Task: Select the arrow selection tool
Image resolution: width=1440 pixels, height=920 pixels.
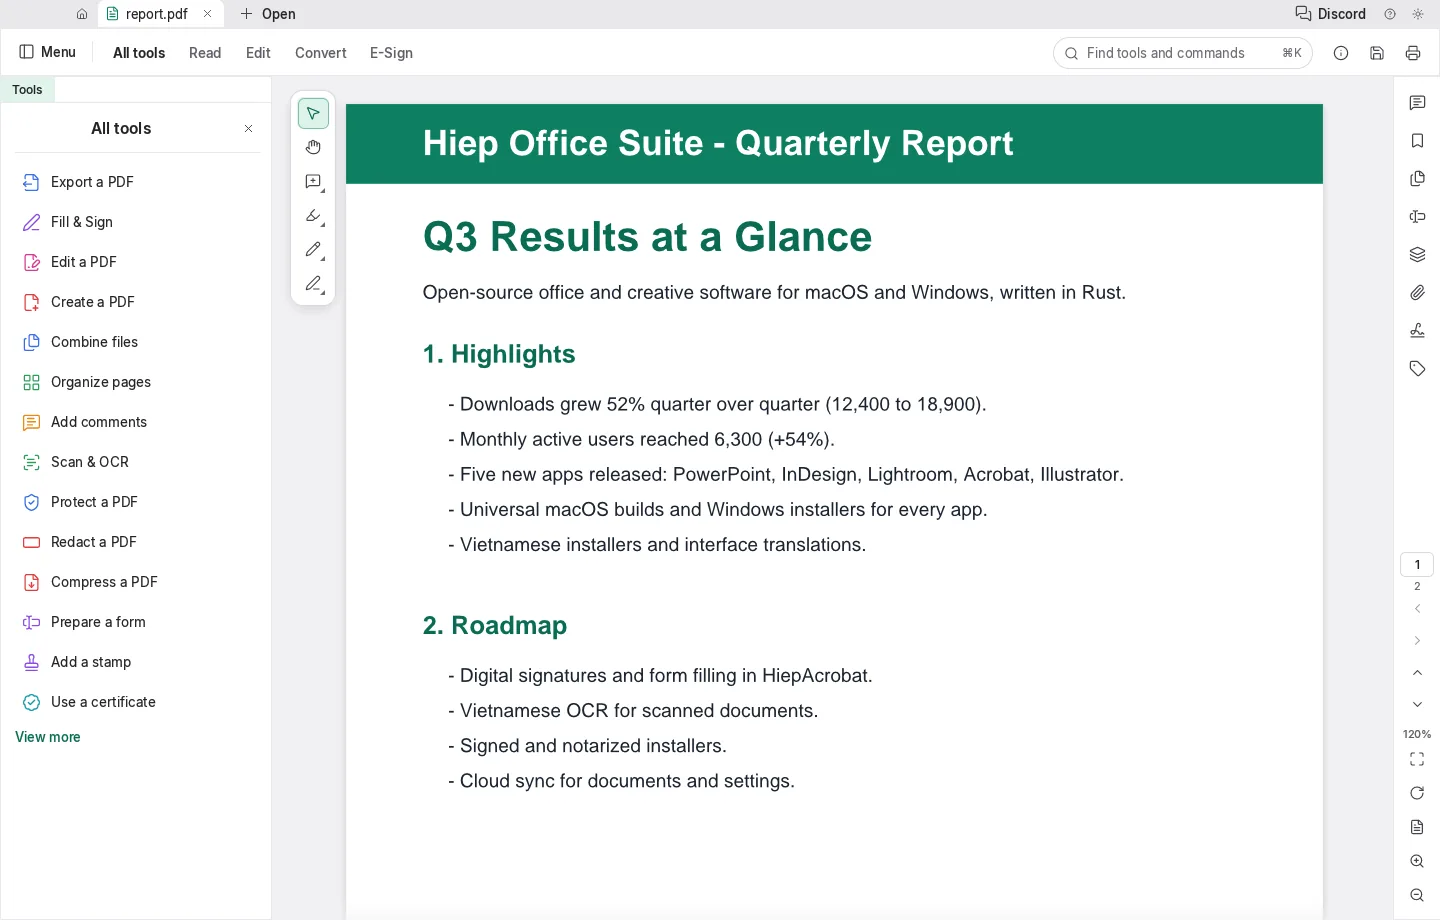Action: [x=313, y=113]
